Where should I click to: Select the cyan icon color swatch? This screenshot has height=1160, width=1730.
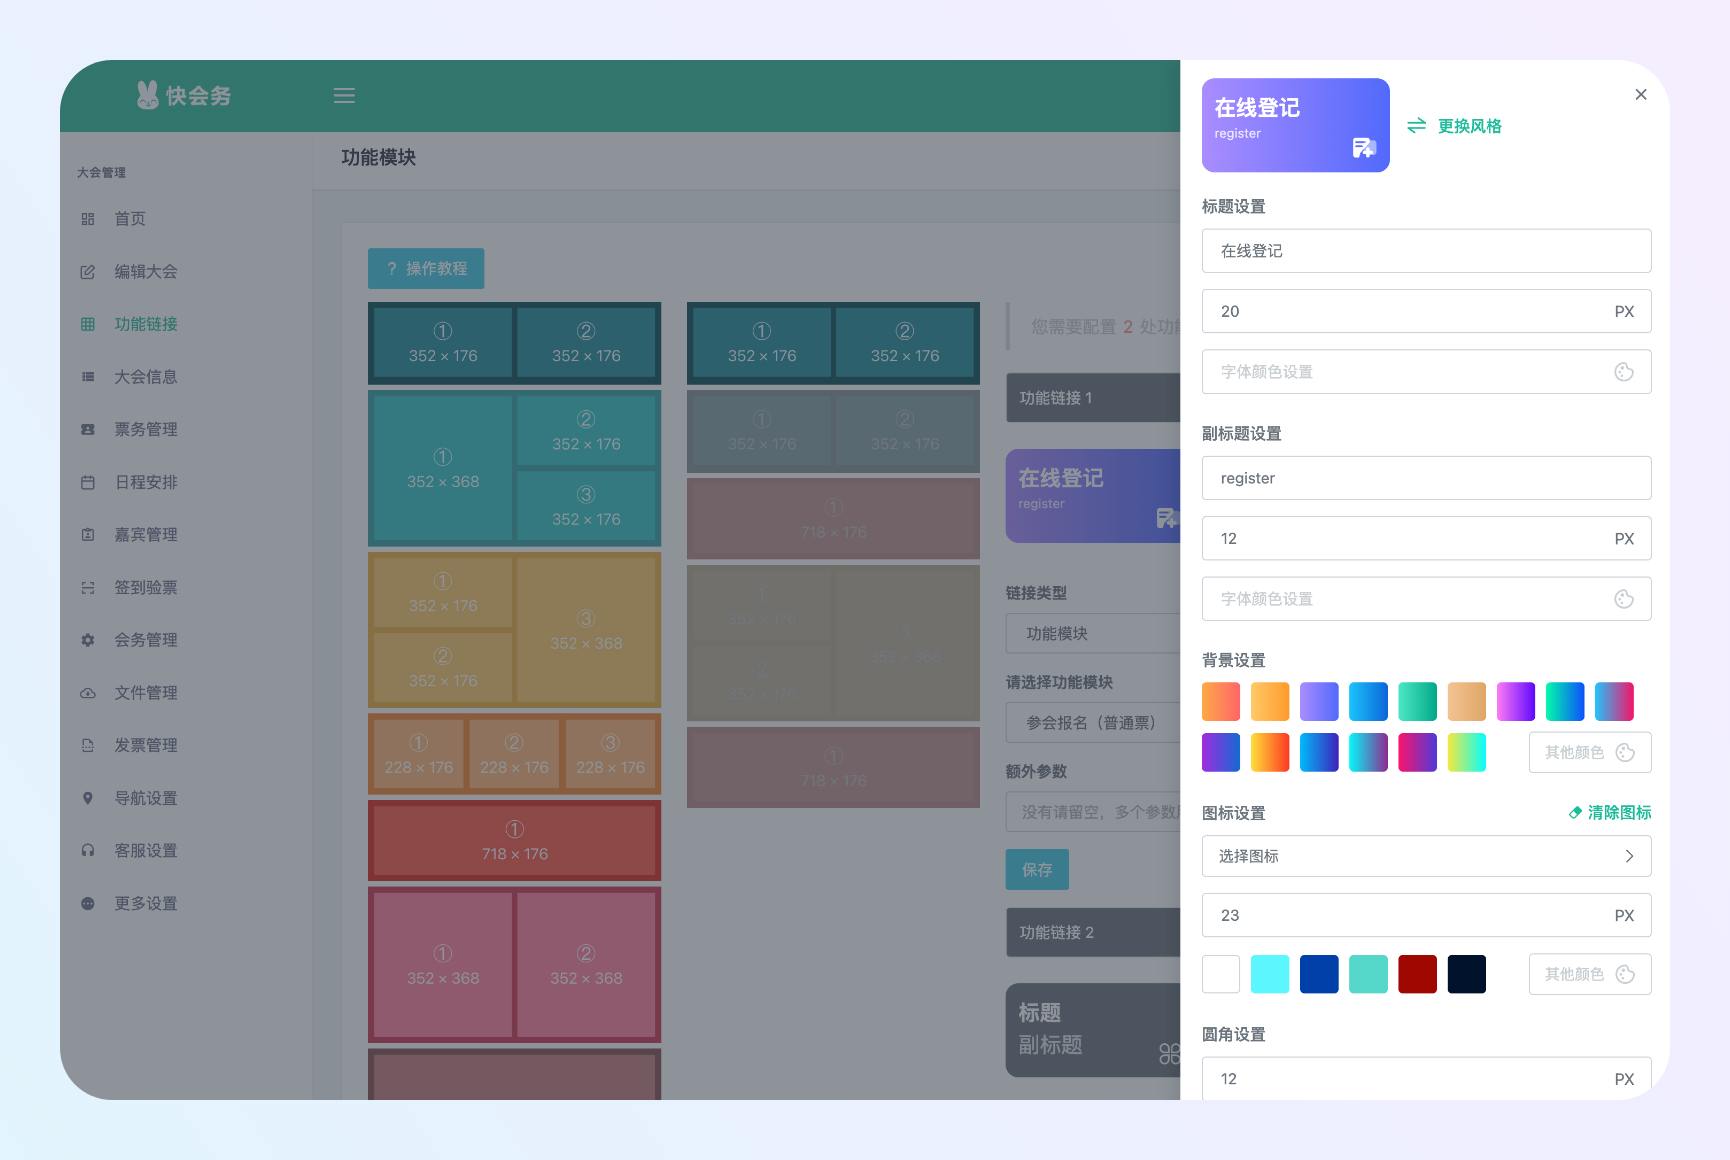coord(1270,974)
